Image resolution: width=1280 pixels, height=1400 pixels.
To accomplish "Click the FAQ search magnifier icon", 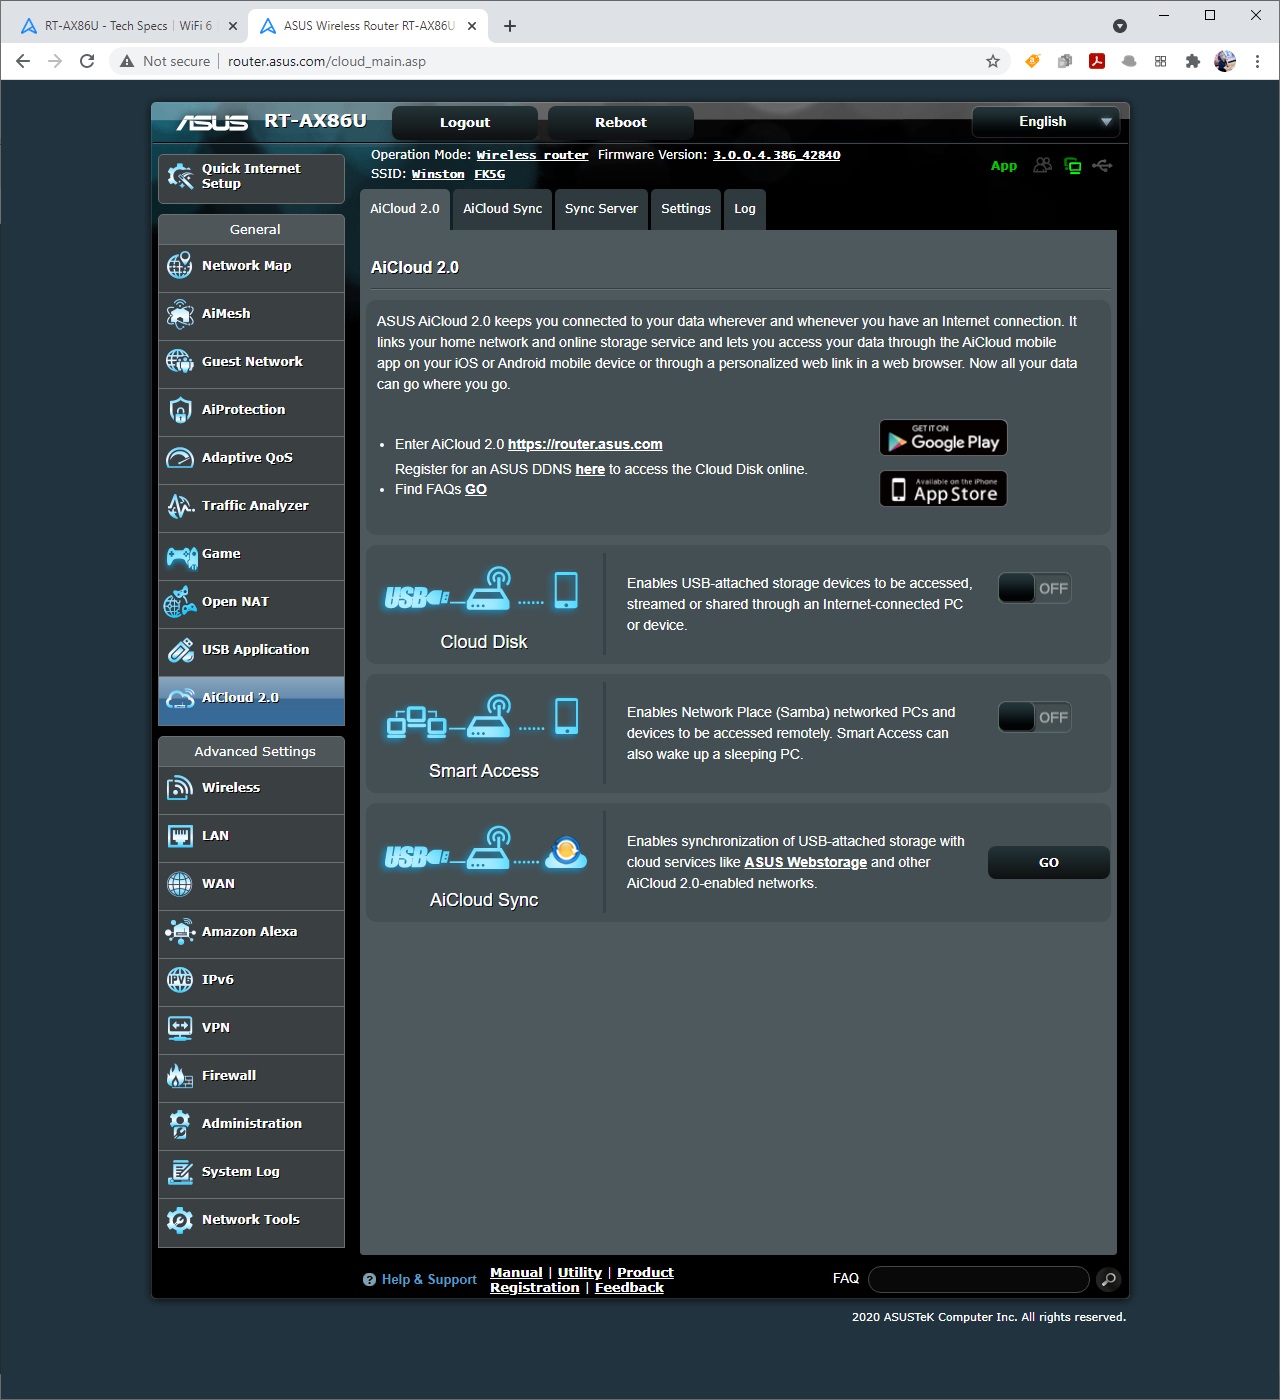I will click(1108, 1279).
